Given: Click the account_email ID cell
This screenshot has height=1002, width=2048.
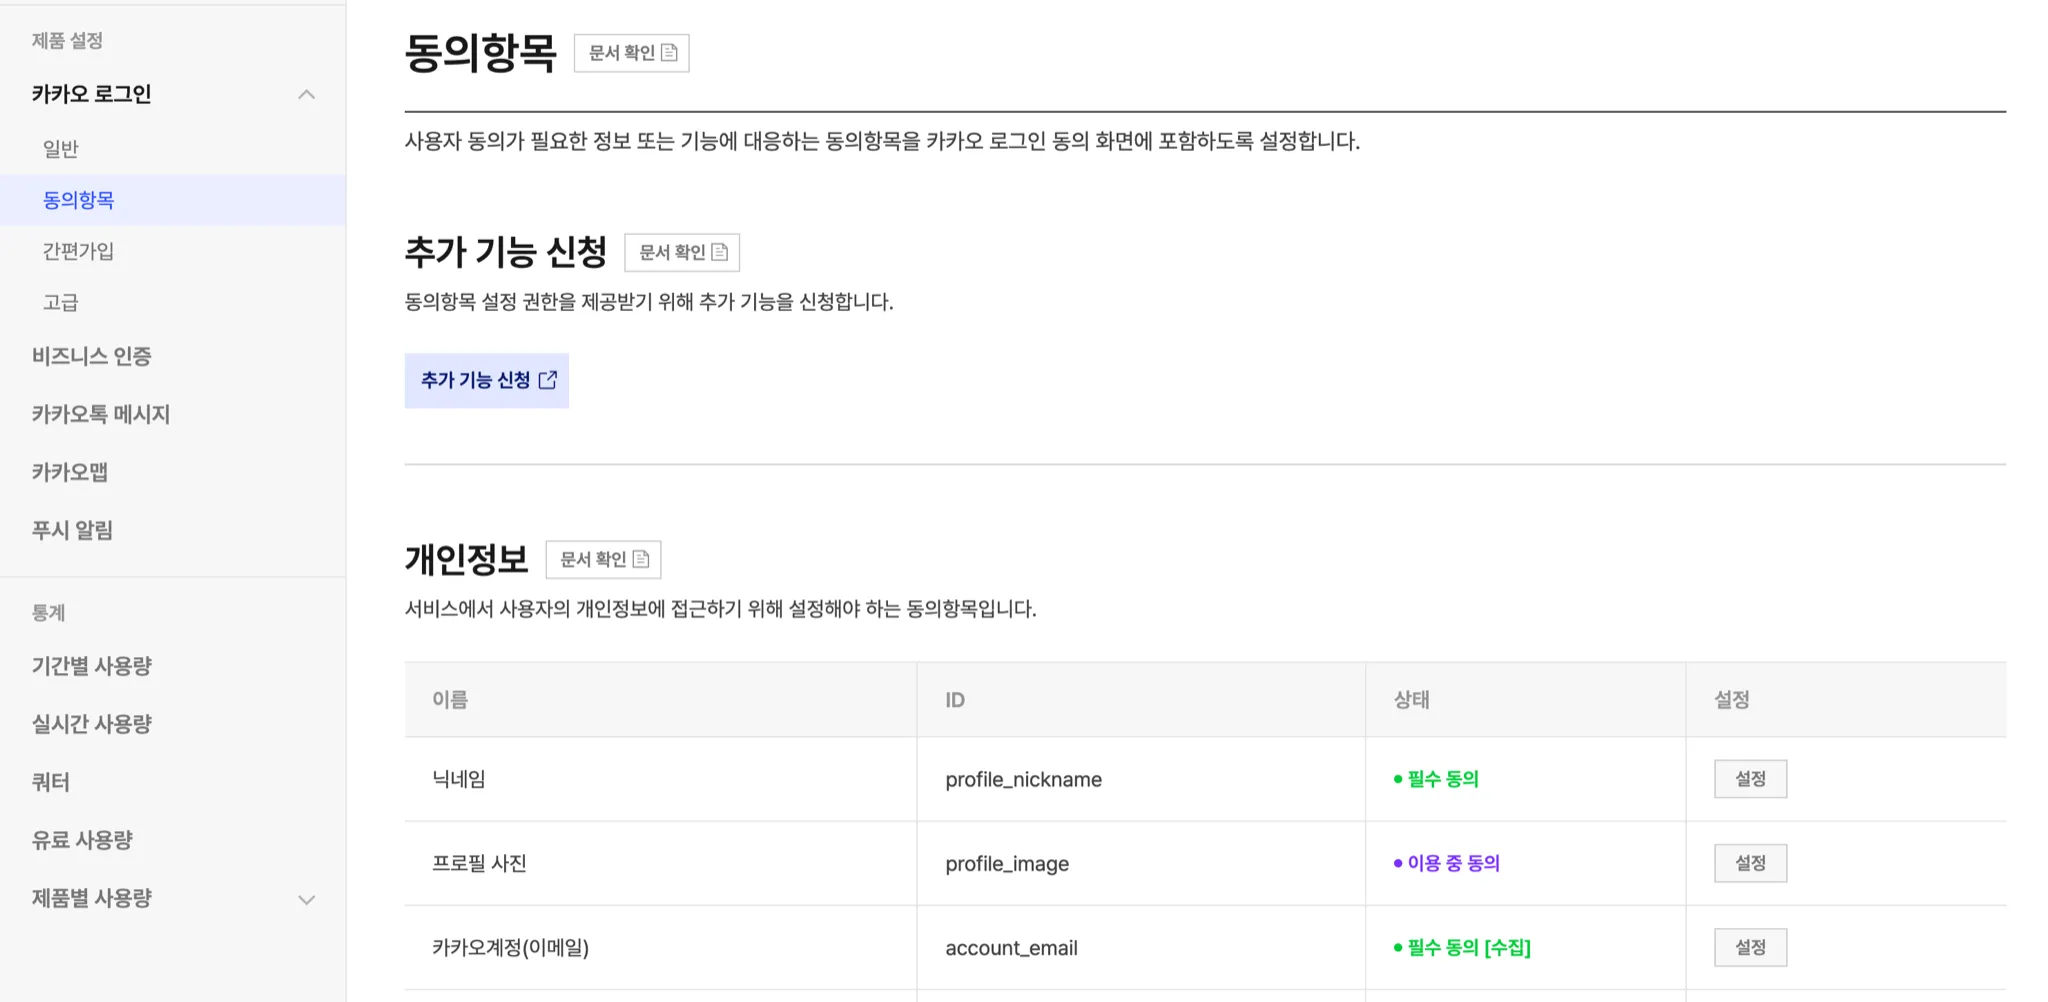Looking at the screenshot, I should pyautogui.click(x=1141, y=947).
